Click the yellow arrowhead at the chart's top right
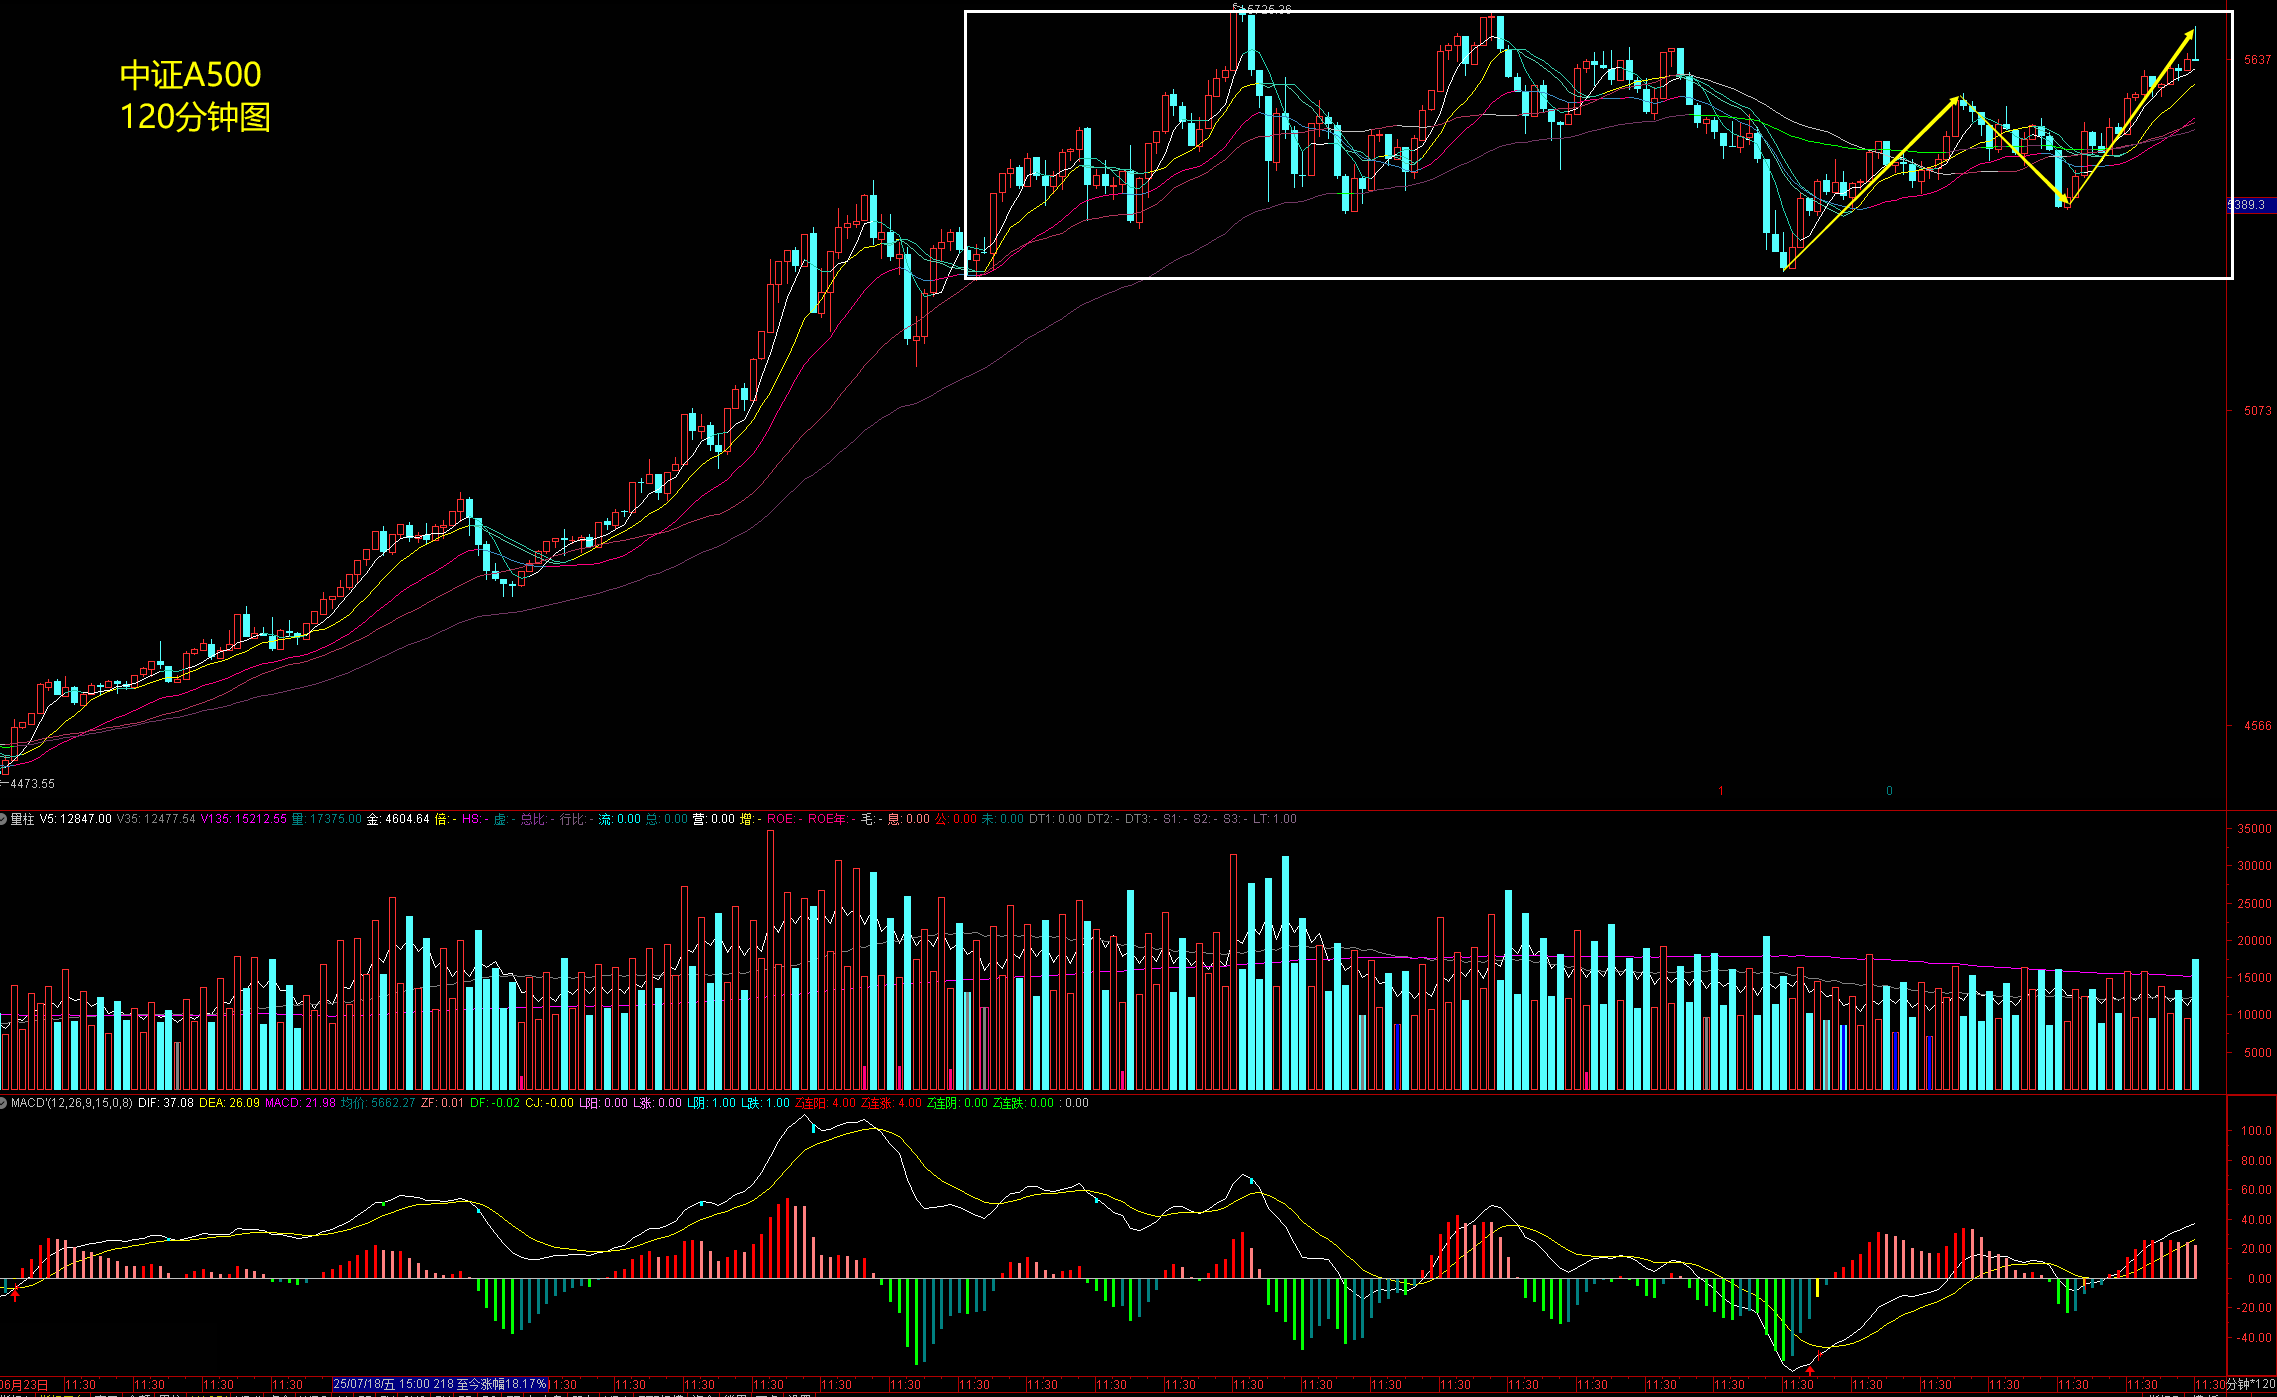Viewport: 2277px width, 1397px height. 2190,36
